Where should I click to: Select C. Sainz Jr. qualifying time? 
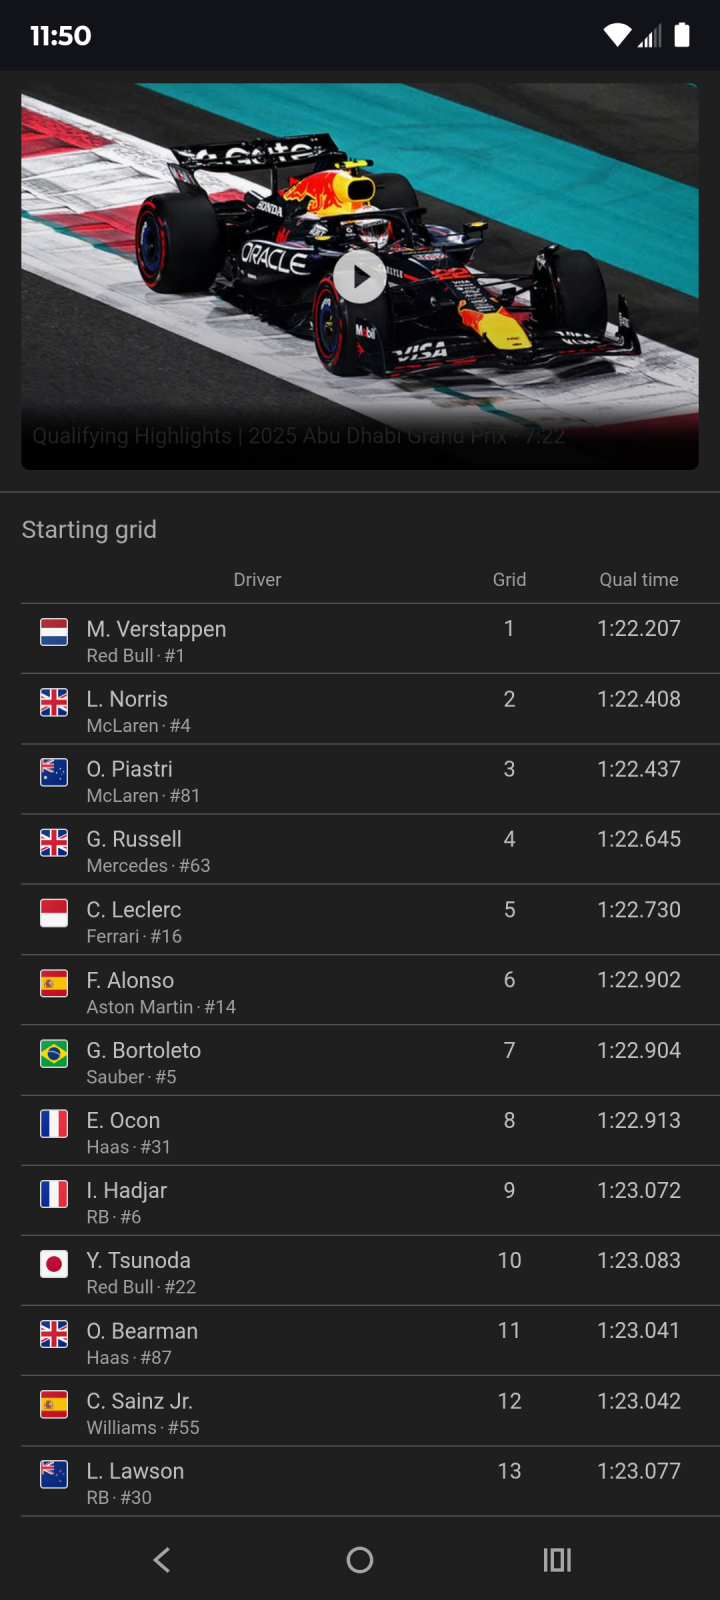[638, 1401]
